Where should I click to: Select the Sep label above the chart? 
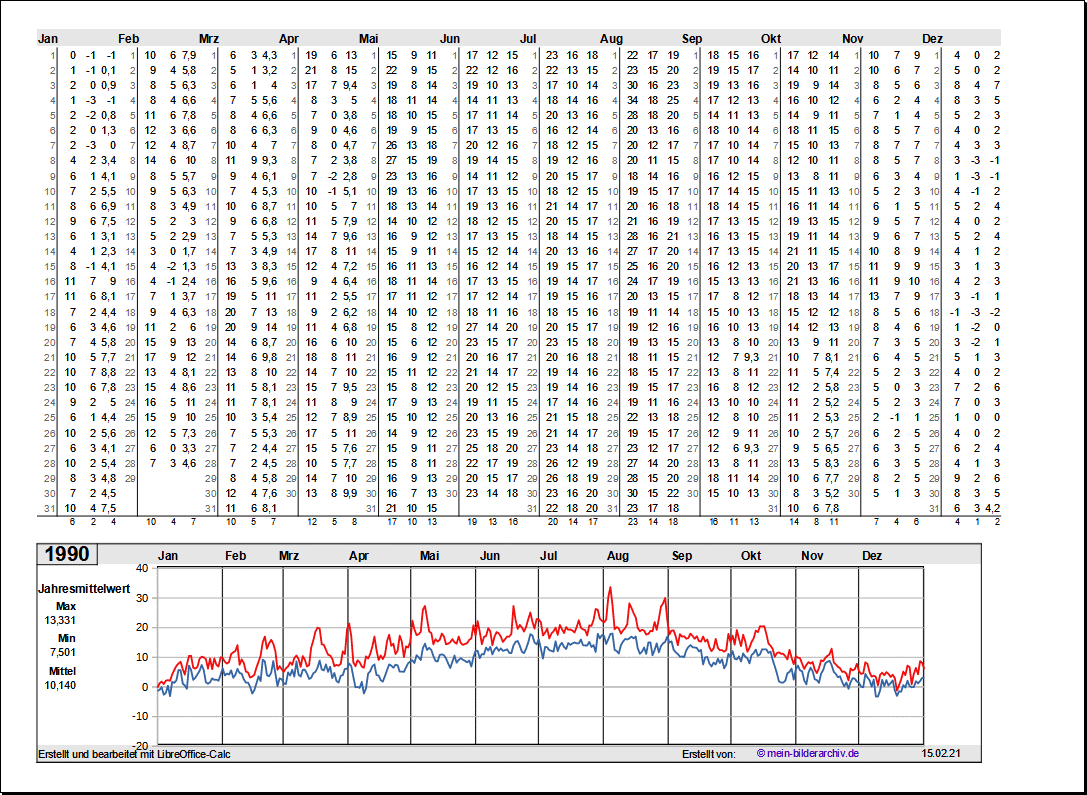[x=682, y=555]
